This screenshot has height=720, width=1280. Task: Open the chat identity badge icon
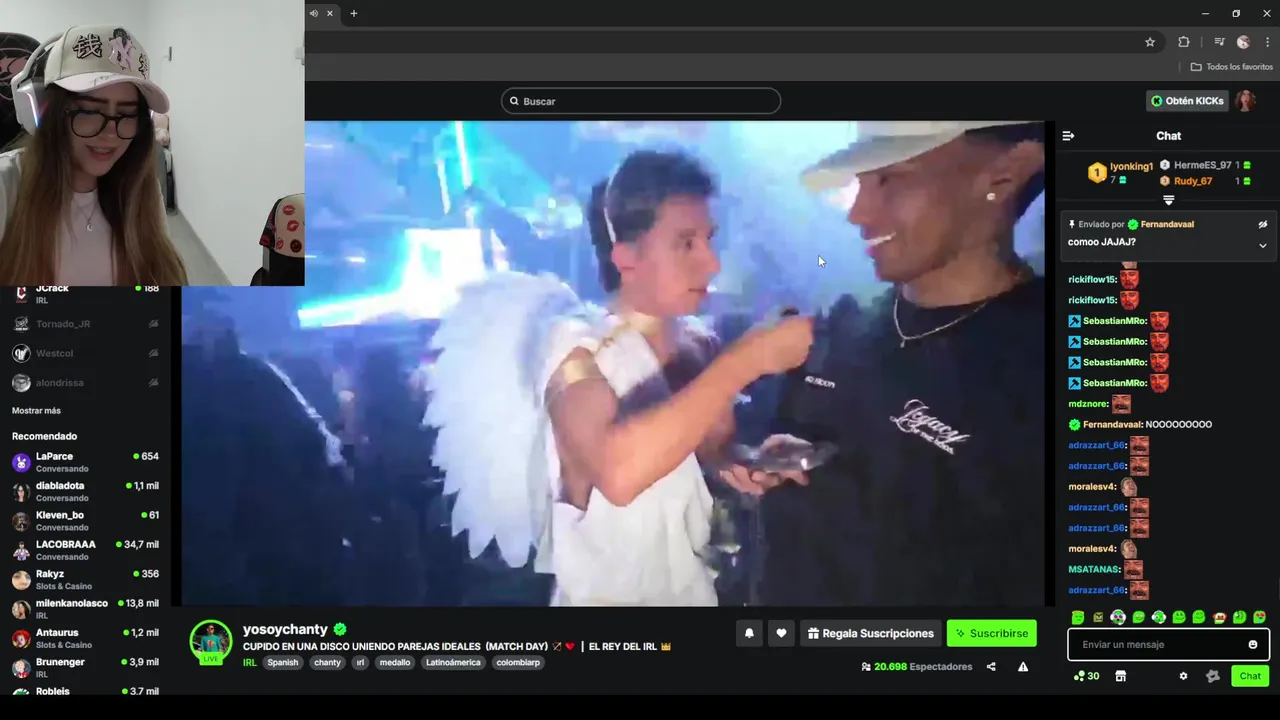pos(1213,676)
